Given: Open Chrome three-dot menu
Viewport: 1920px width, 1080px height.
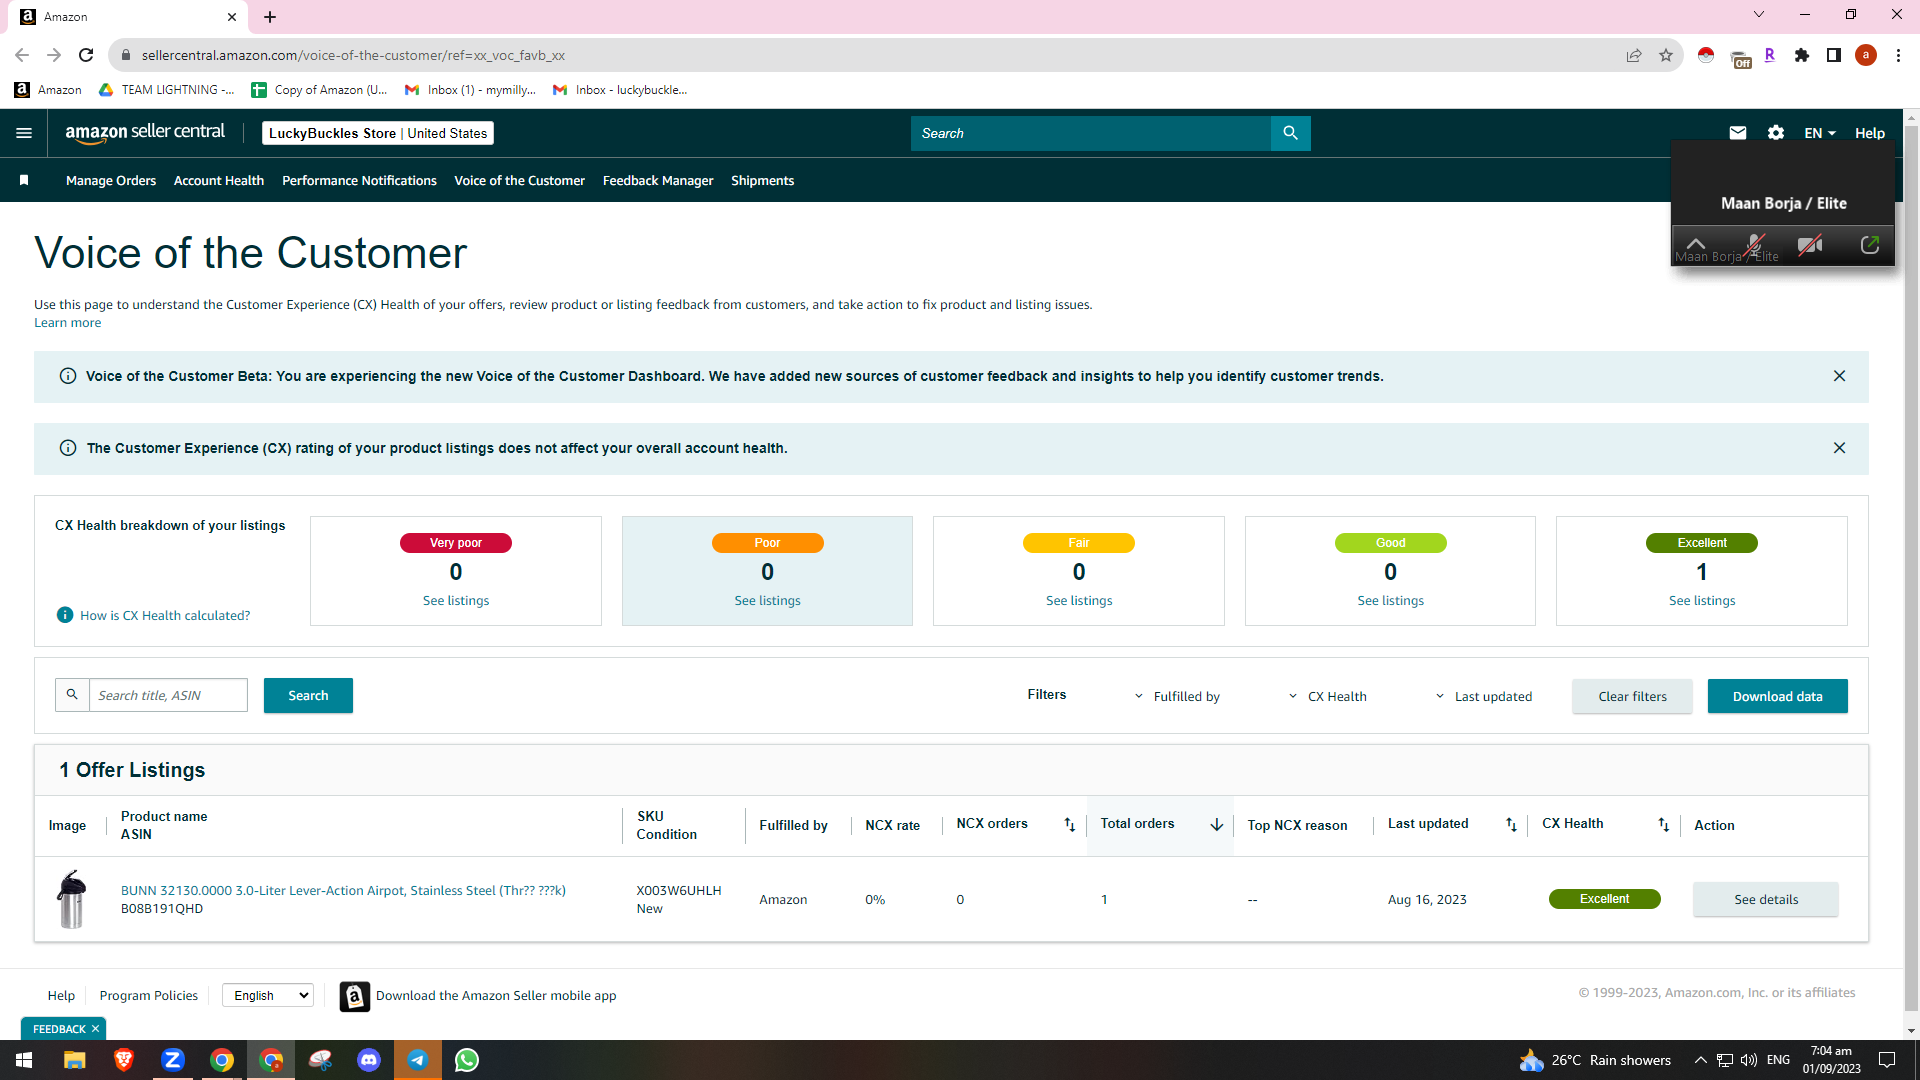Looking at the screenshot, I should click(1898, 55).
